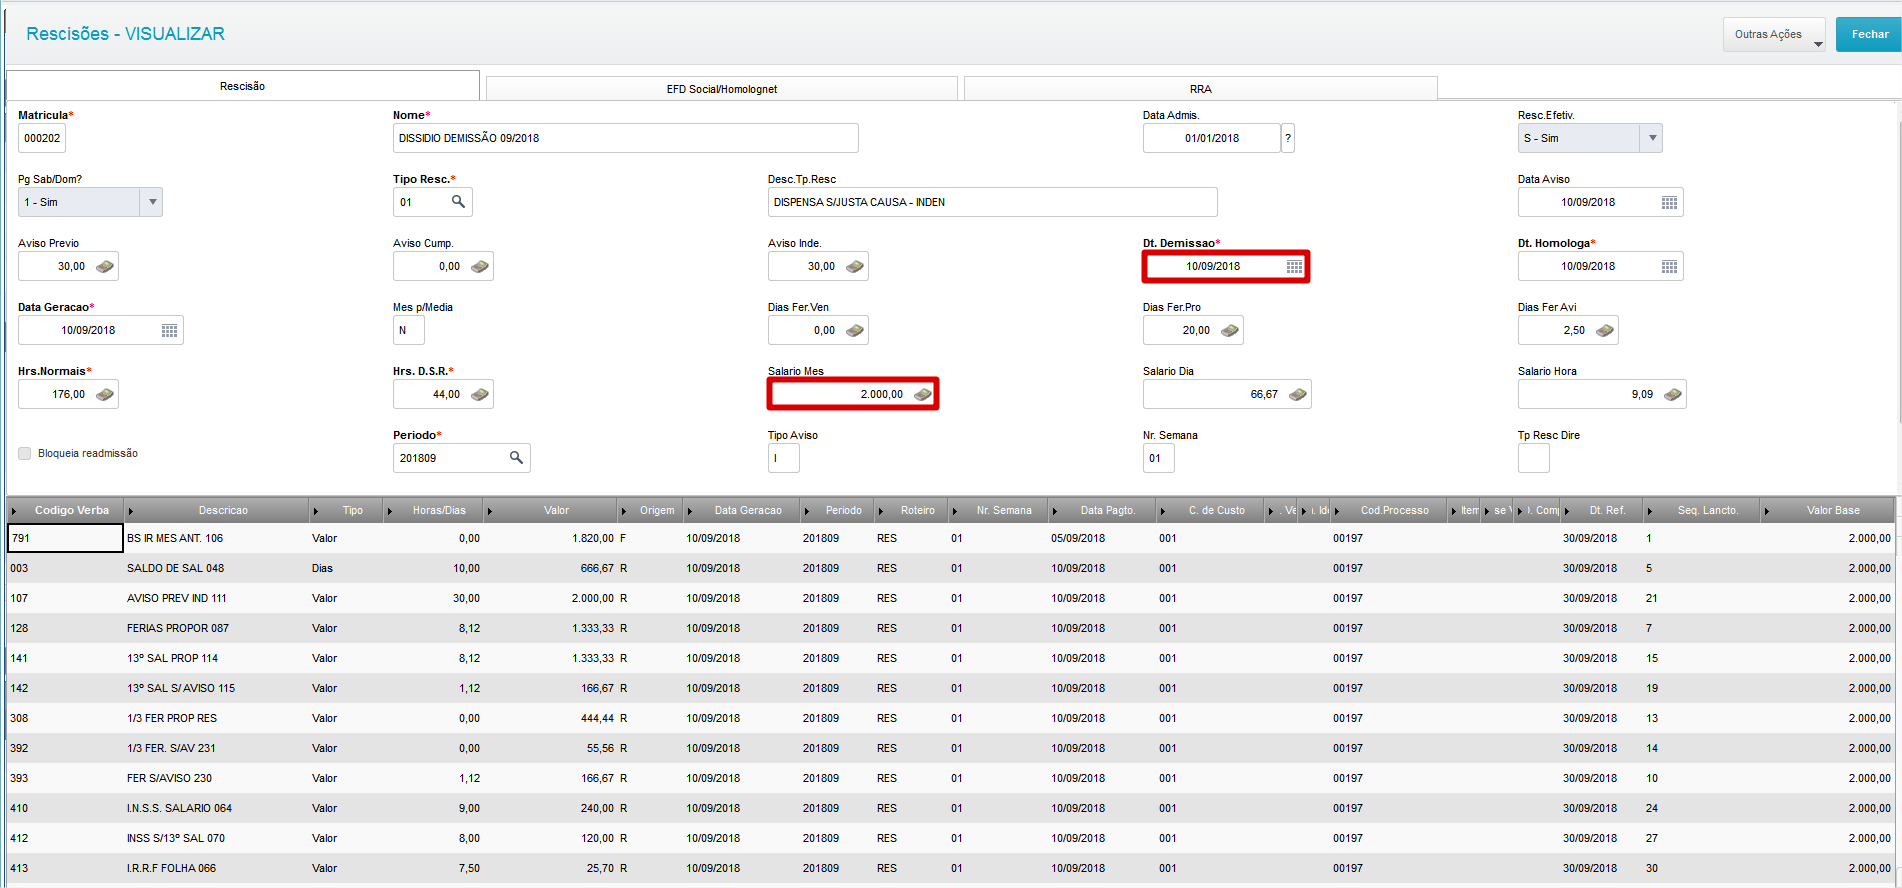
Task: Select row 1/3 FER PROP RES
Action: (950, 718)
